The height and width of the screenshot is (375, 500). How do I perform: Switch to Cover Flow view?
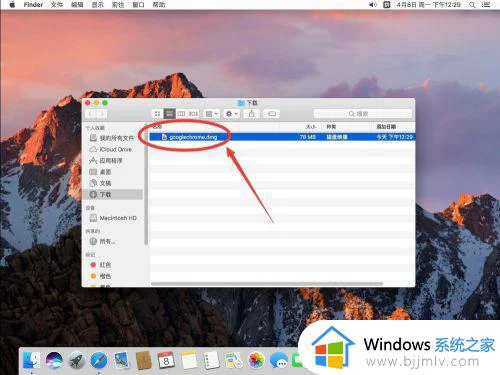193,114
